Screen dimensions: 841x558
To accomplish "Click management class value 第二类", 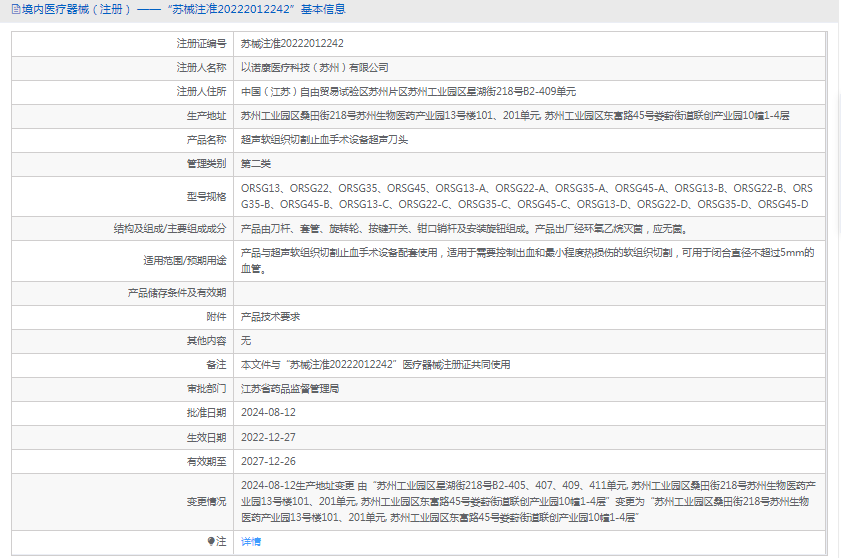I will pyautogui.click(x=256, y=164).
